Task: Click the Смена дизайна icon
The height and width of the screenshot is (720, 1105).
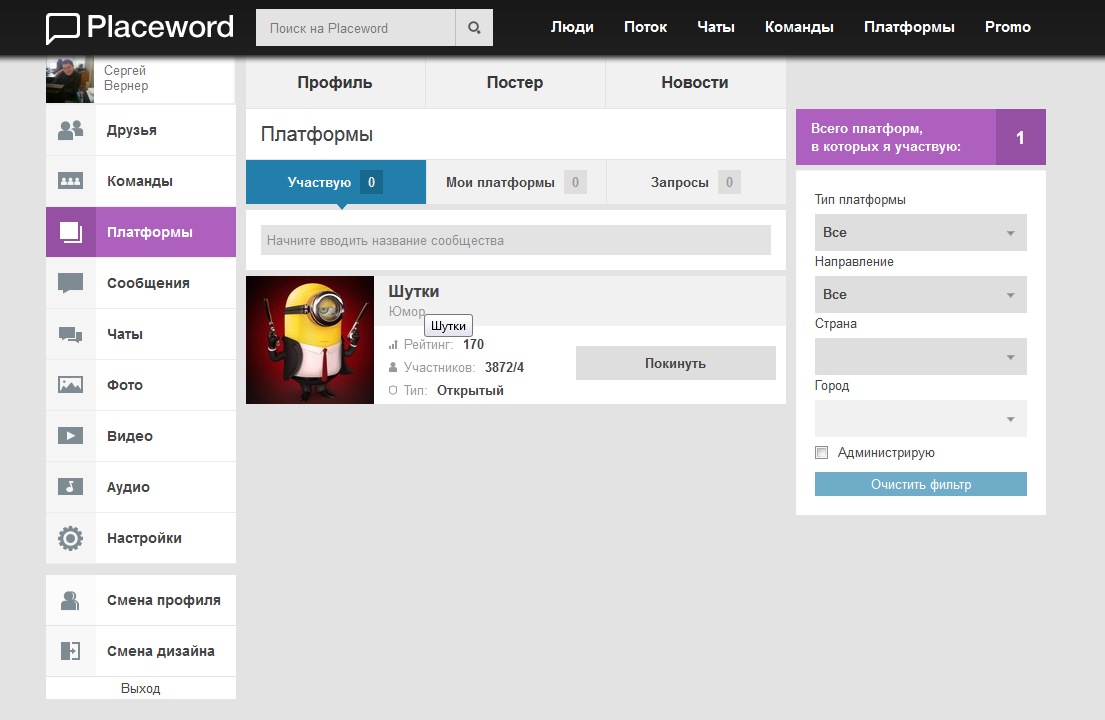Action: click(70, 651)
